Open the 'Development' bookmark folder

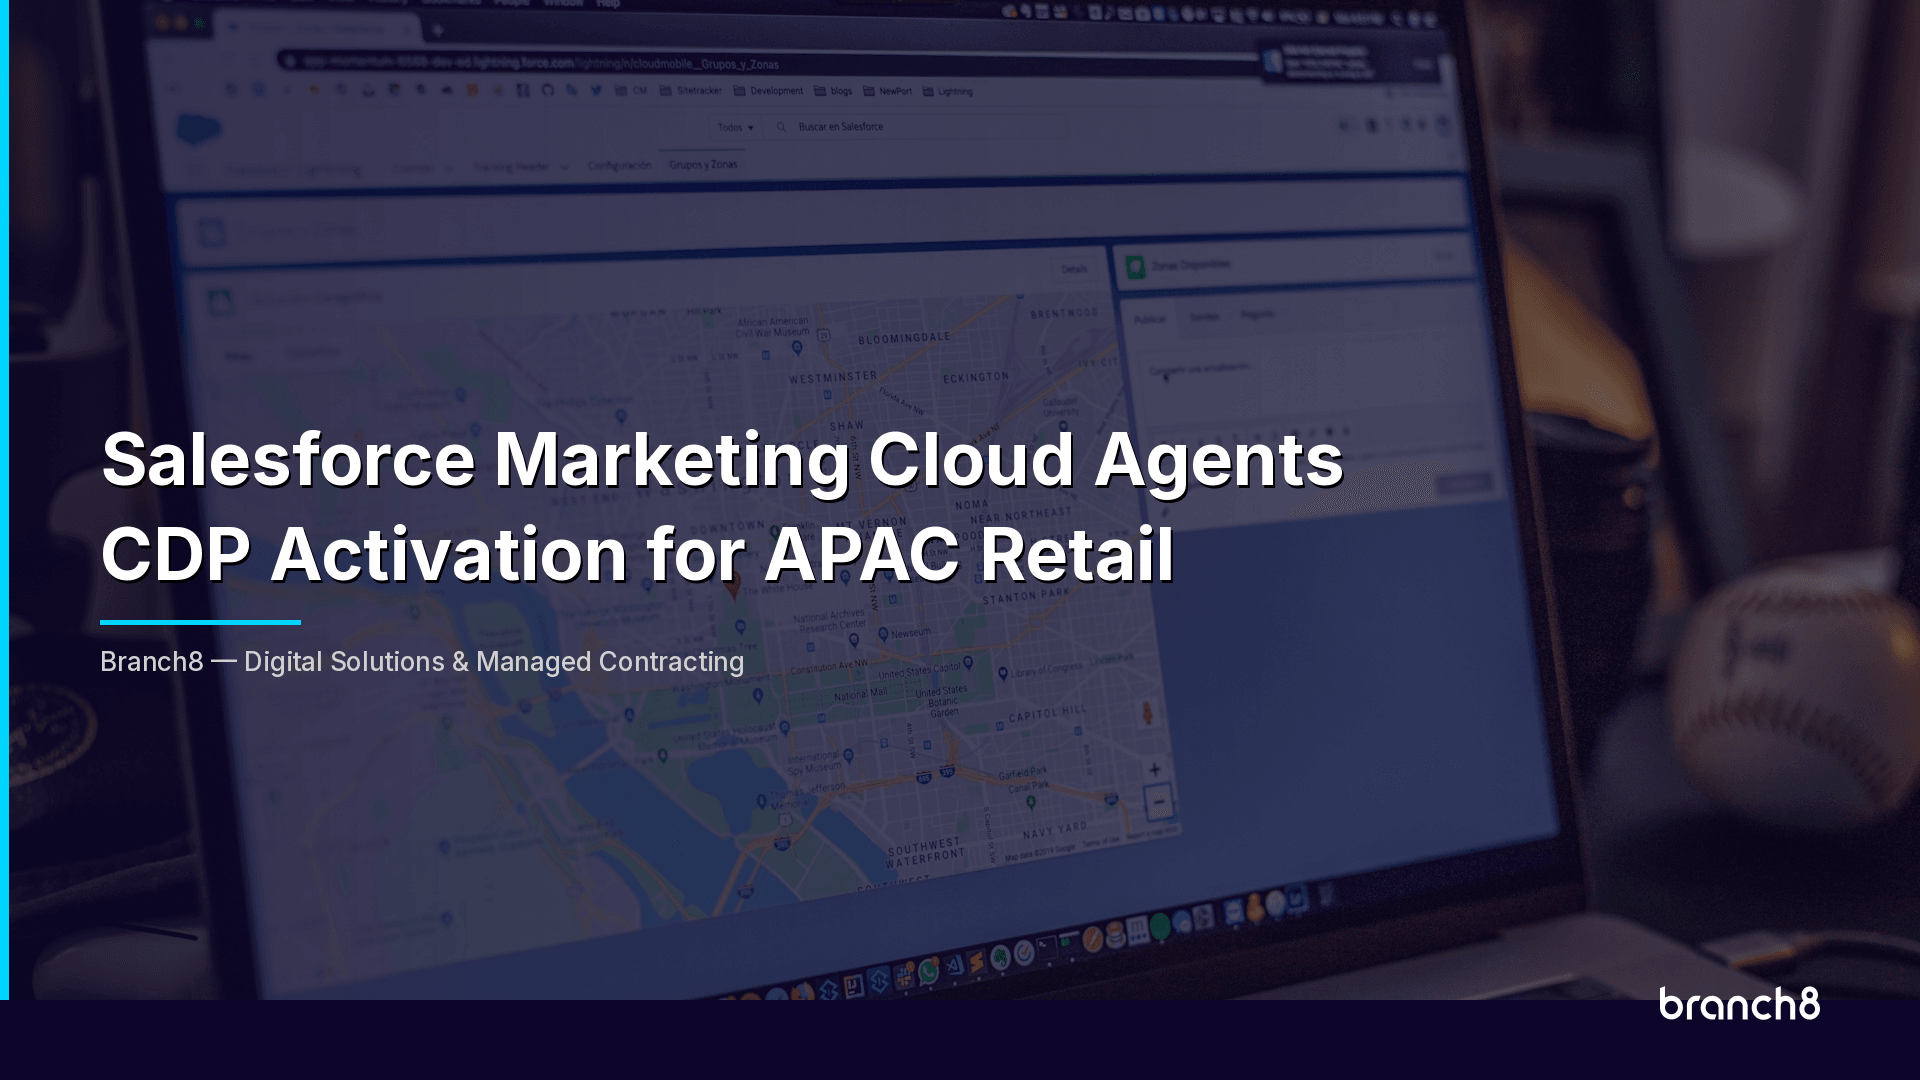click(768, 91)
